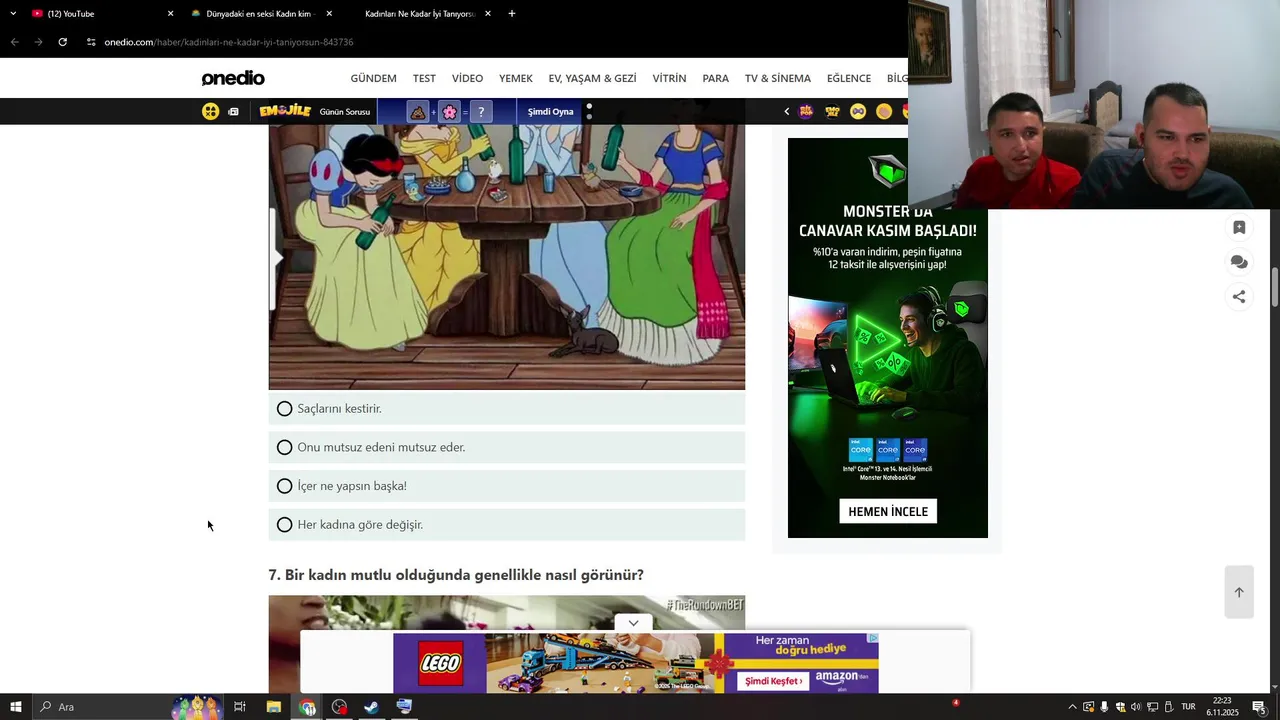This screenshot has height=720, width=1280.
Task: Open Steam from the taskbar
Action: [x=371, y=707]
